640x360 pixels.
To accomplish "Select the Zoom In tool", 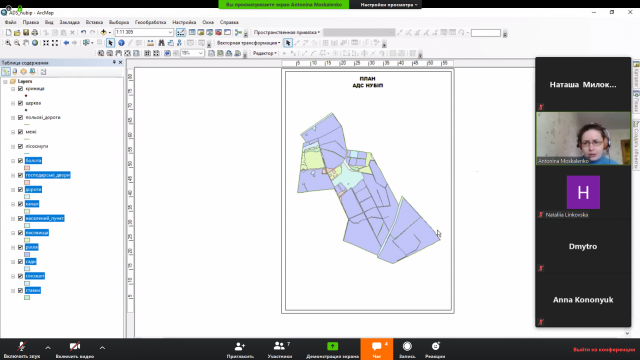I will tap(8, 43).
